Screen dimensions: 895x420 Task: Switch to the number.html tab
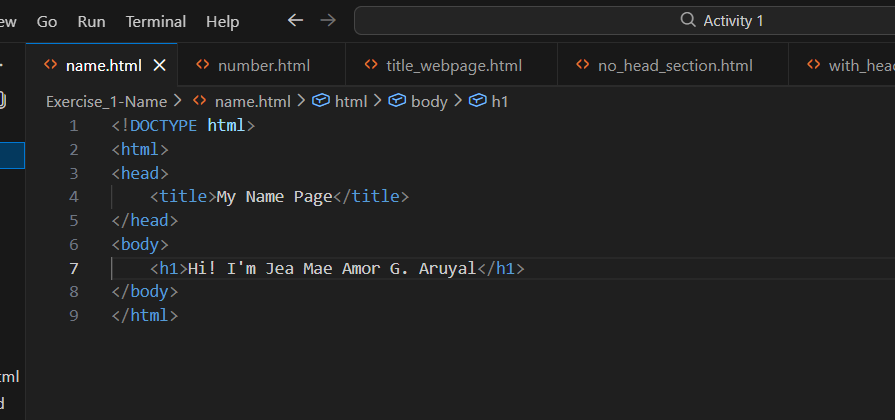(x=263, y=66)
